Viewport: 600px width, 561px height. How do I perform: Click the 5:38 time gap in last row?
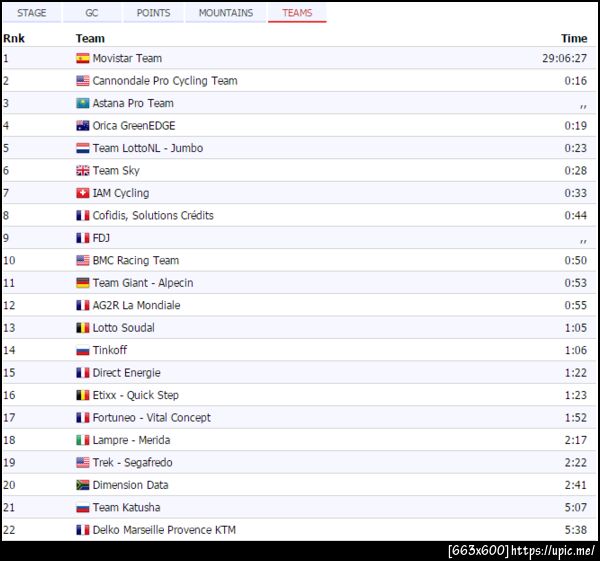tap(576, 530)
